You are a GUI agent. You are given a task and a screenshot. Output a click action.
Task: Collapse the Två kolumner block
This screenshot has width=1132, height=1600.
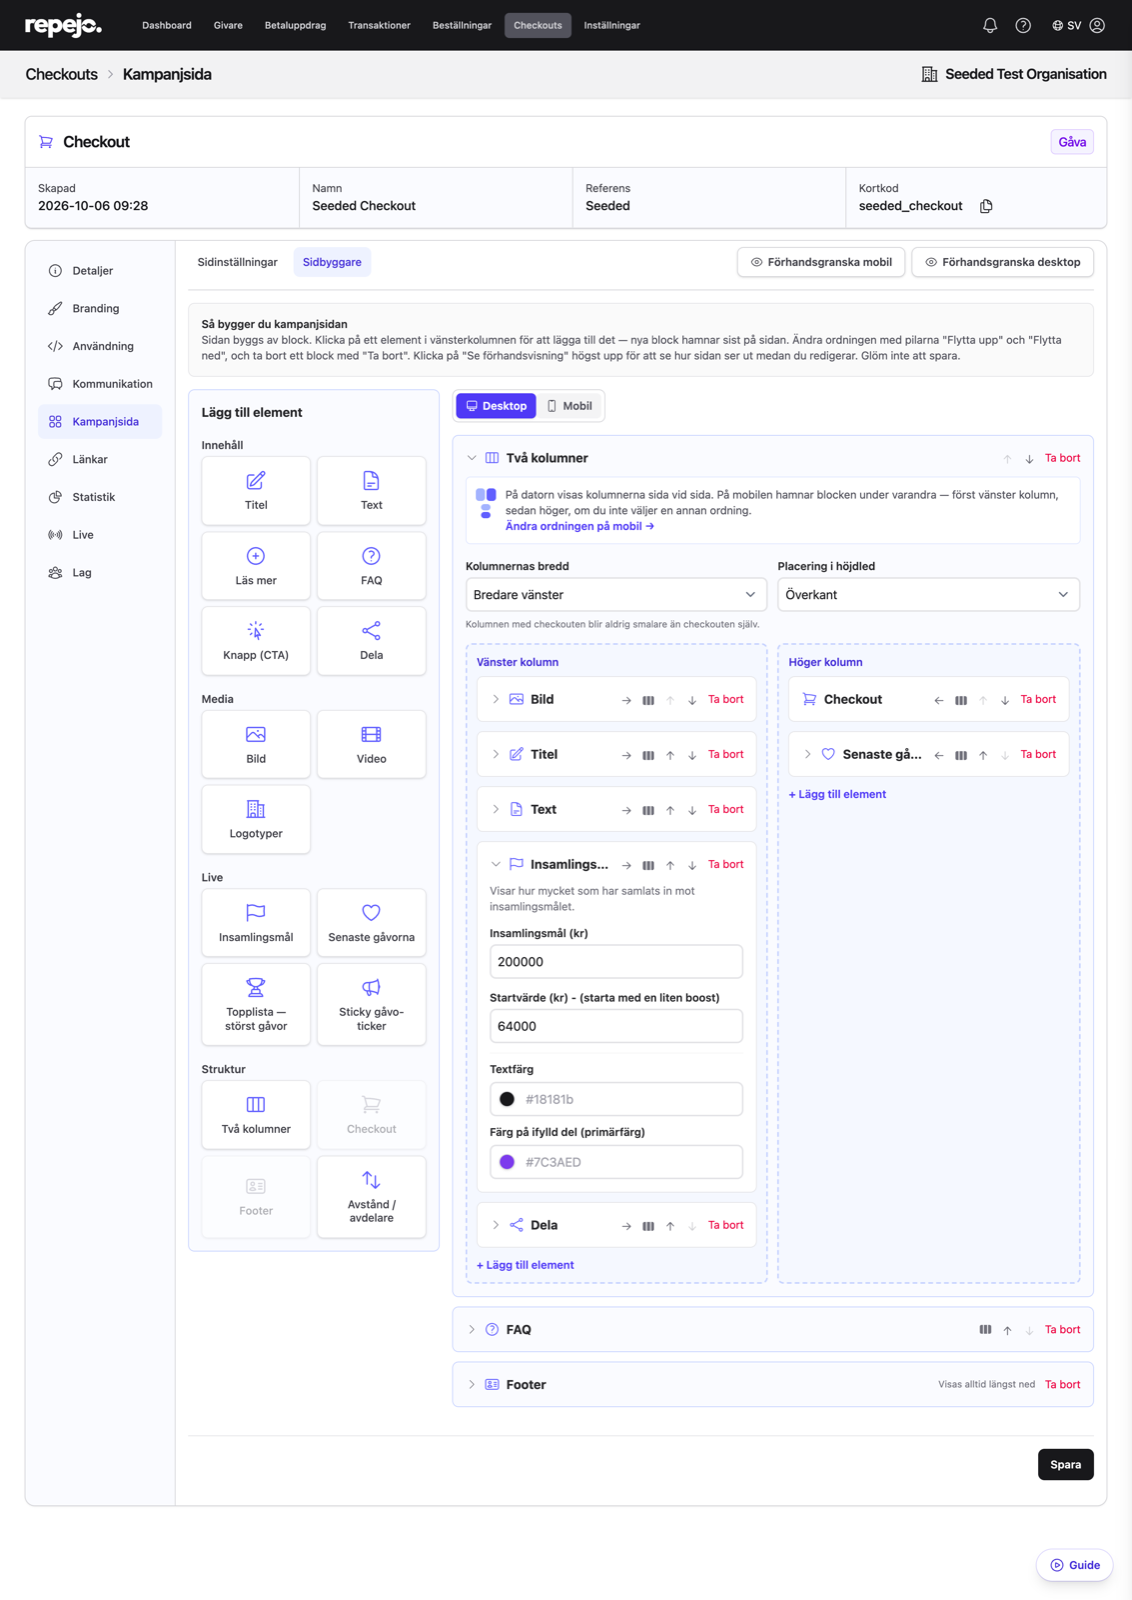pyautogui.click(x=472, y=458)
